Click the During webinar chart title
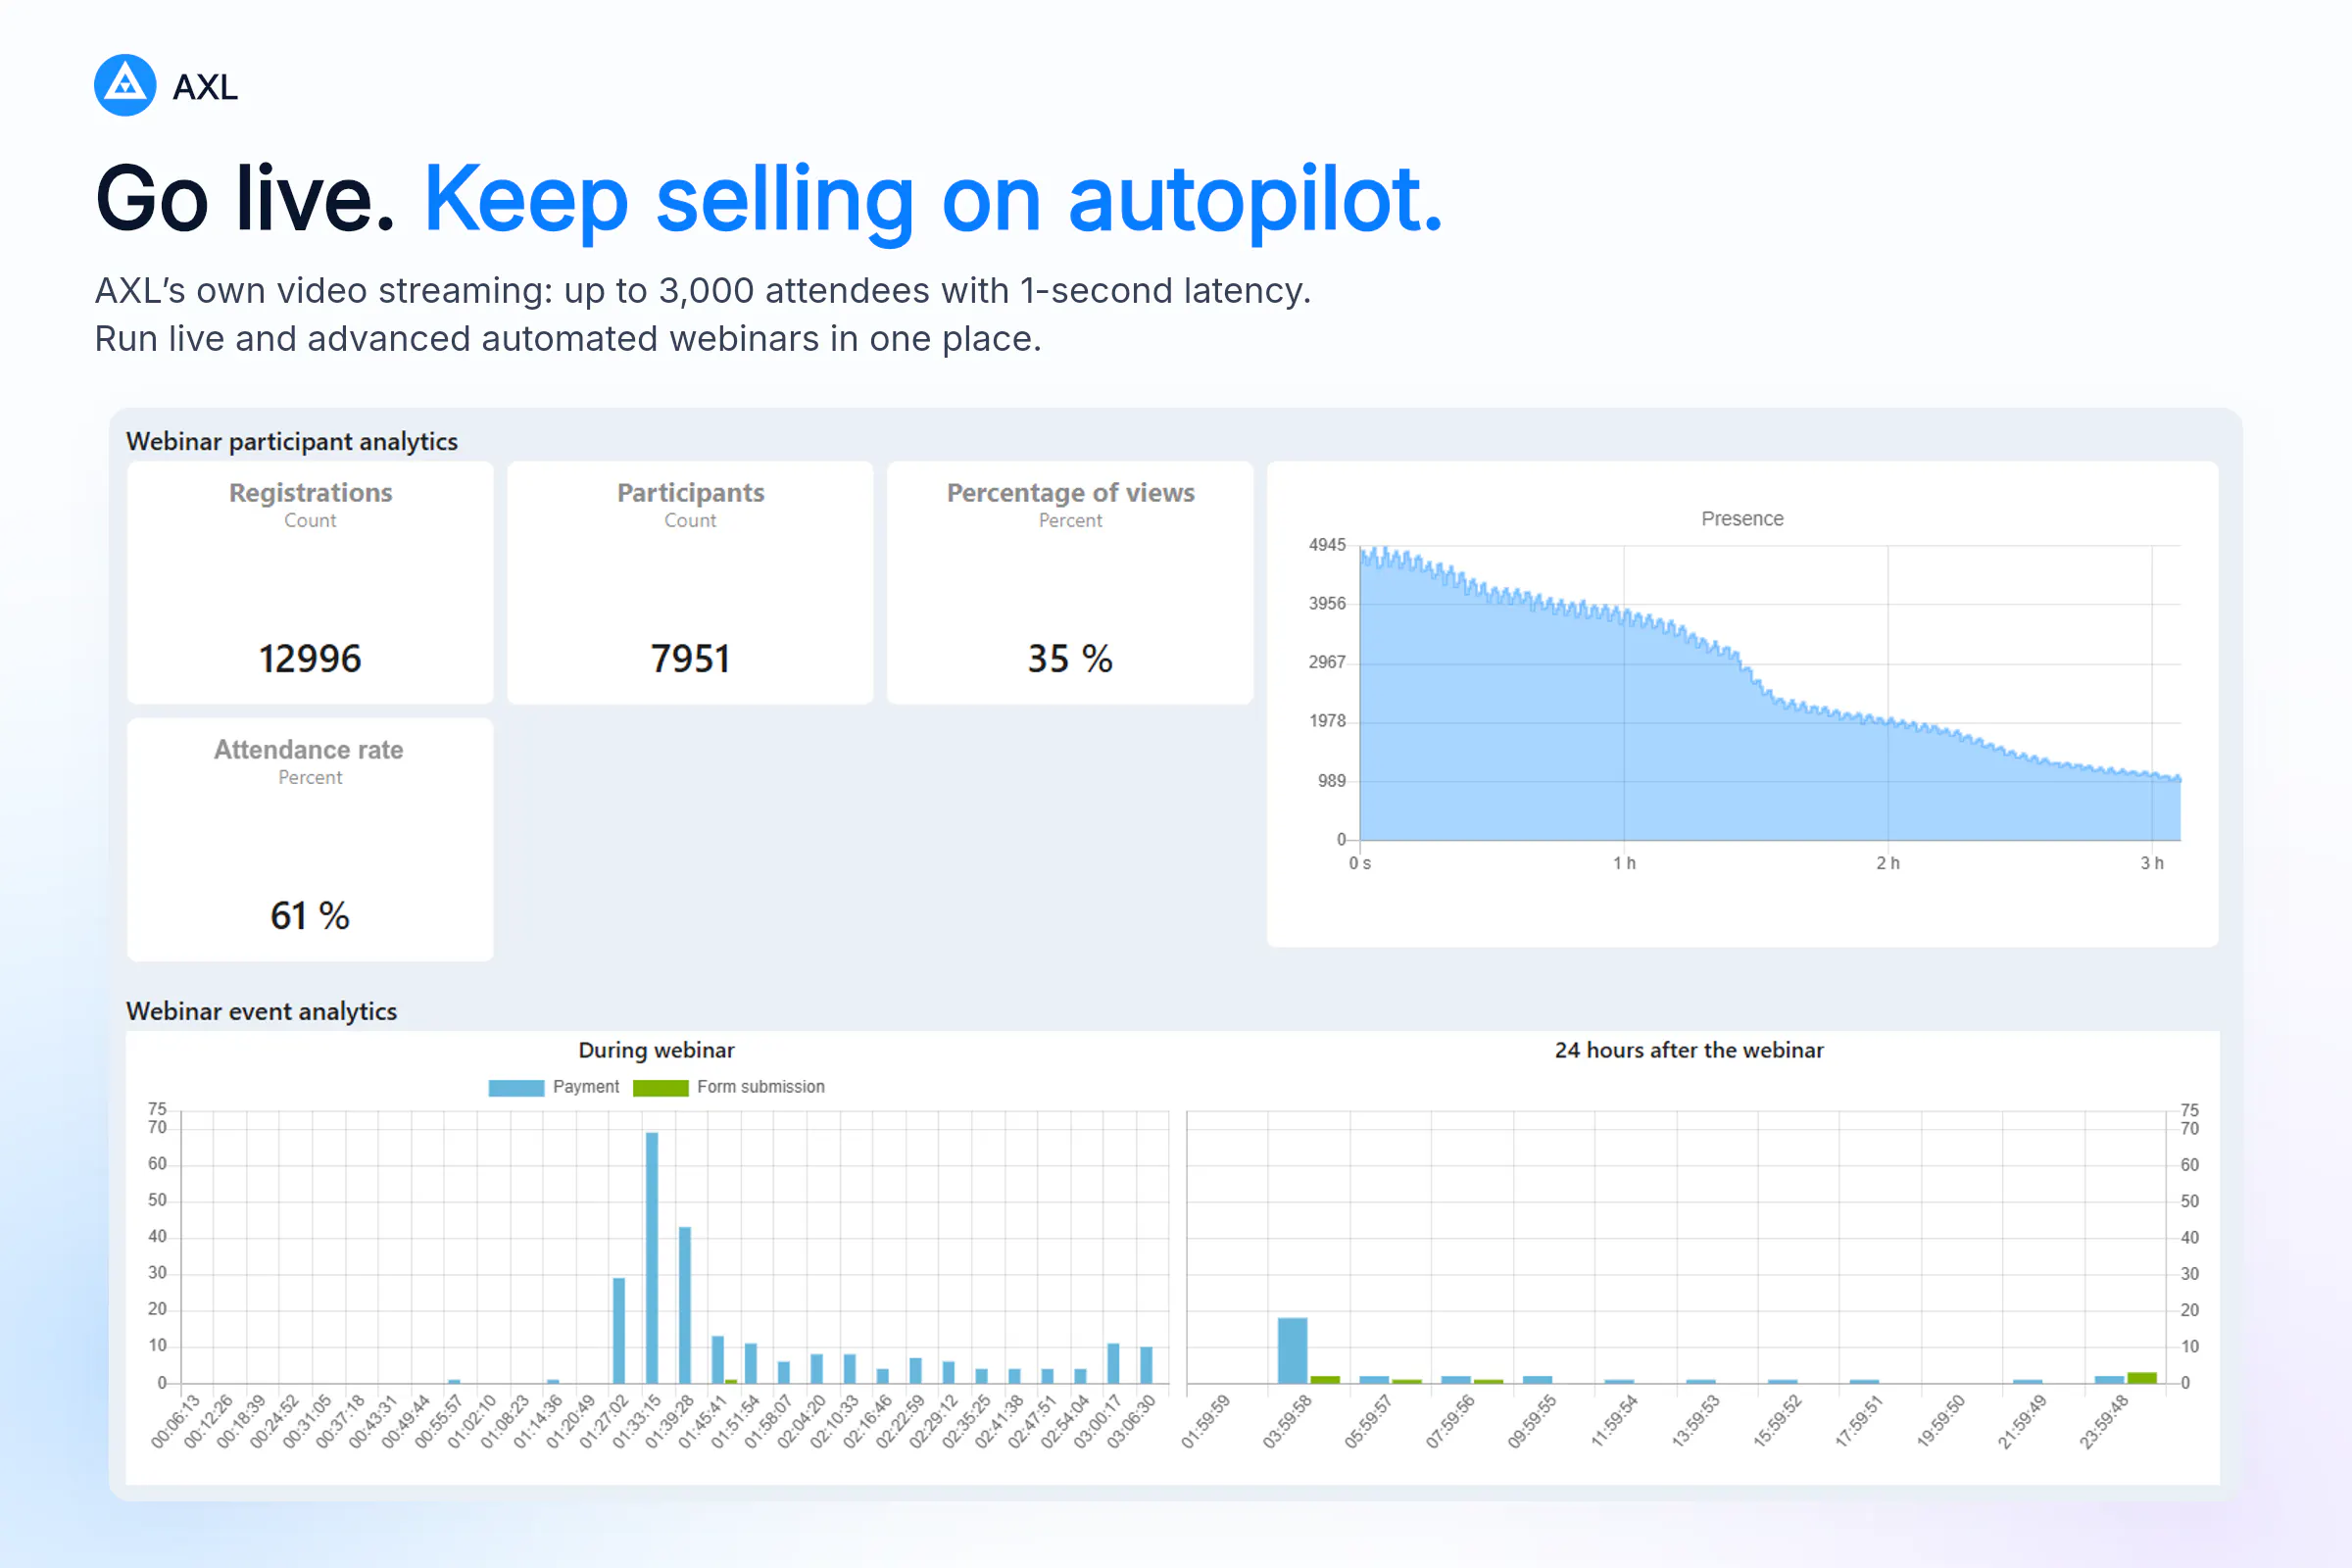 click(x=657, y=1050)
